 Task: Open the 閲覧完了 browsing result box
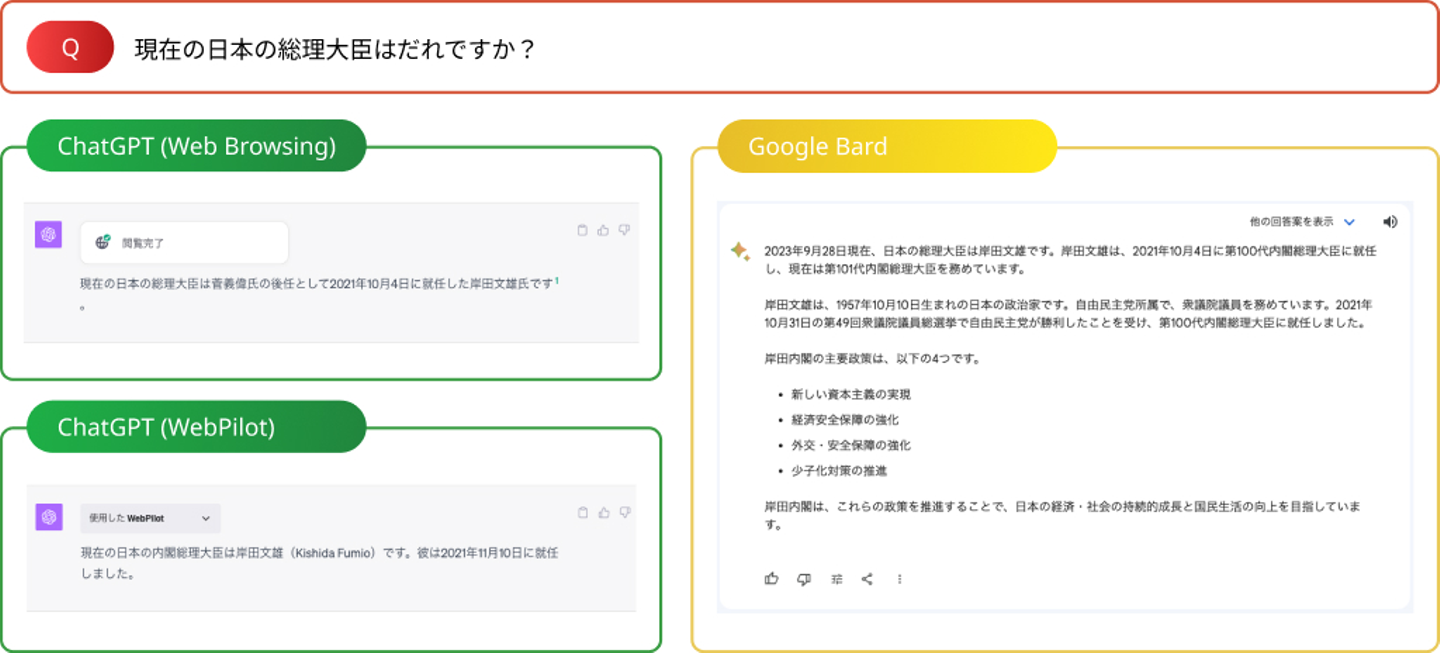pyautogui.click(x=184, y=243)
